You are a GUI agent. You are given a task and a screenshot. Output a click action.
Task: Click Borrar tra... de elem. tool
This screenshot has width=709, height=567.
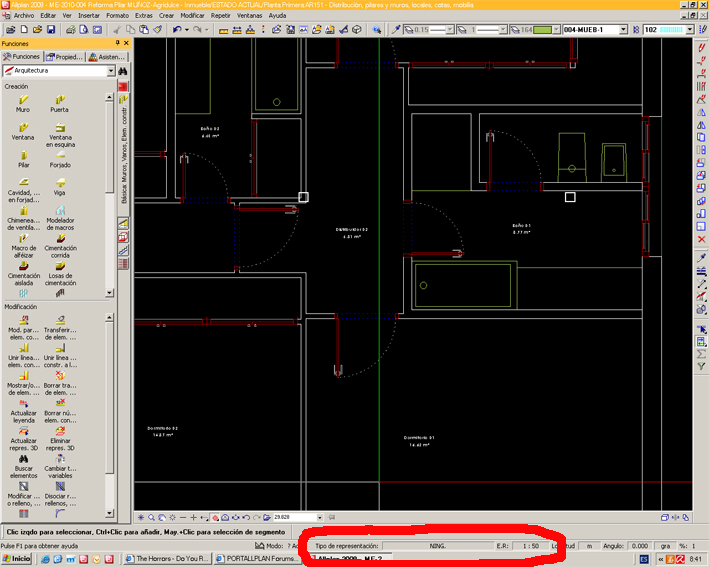[x=60, y=383]
